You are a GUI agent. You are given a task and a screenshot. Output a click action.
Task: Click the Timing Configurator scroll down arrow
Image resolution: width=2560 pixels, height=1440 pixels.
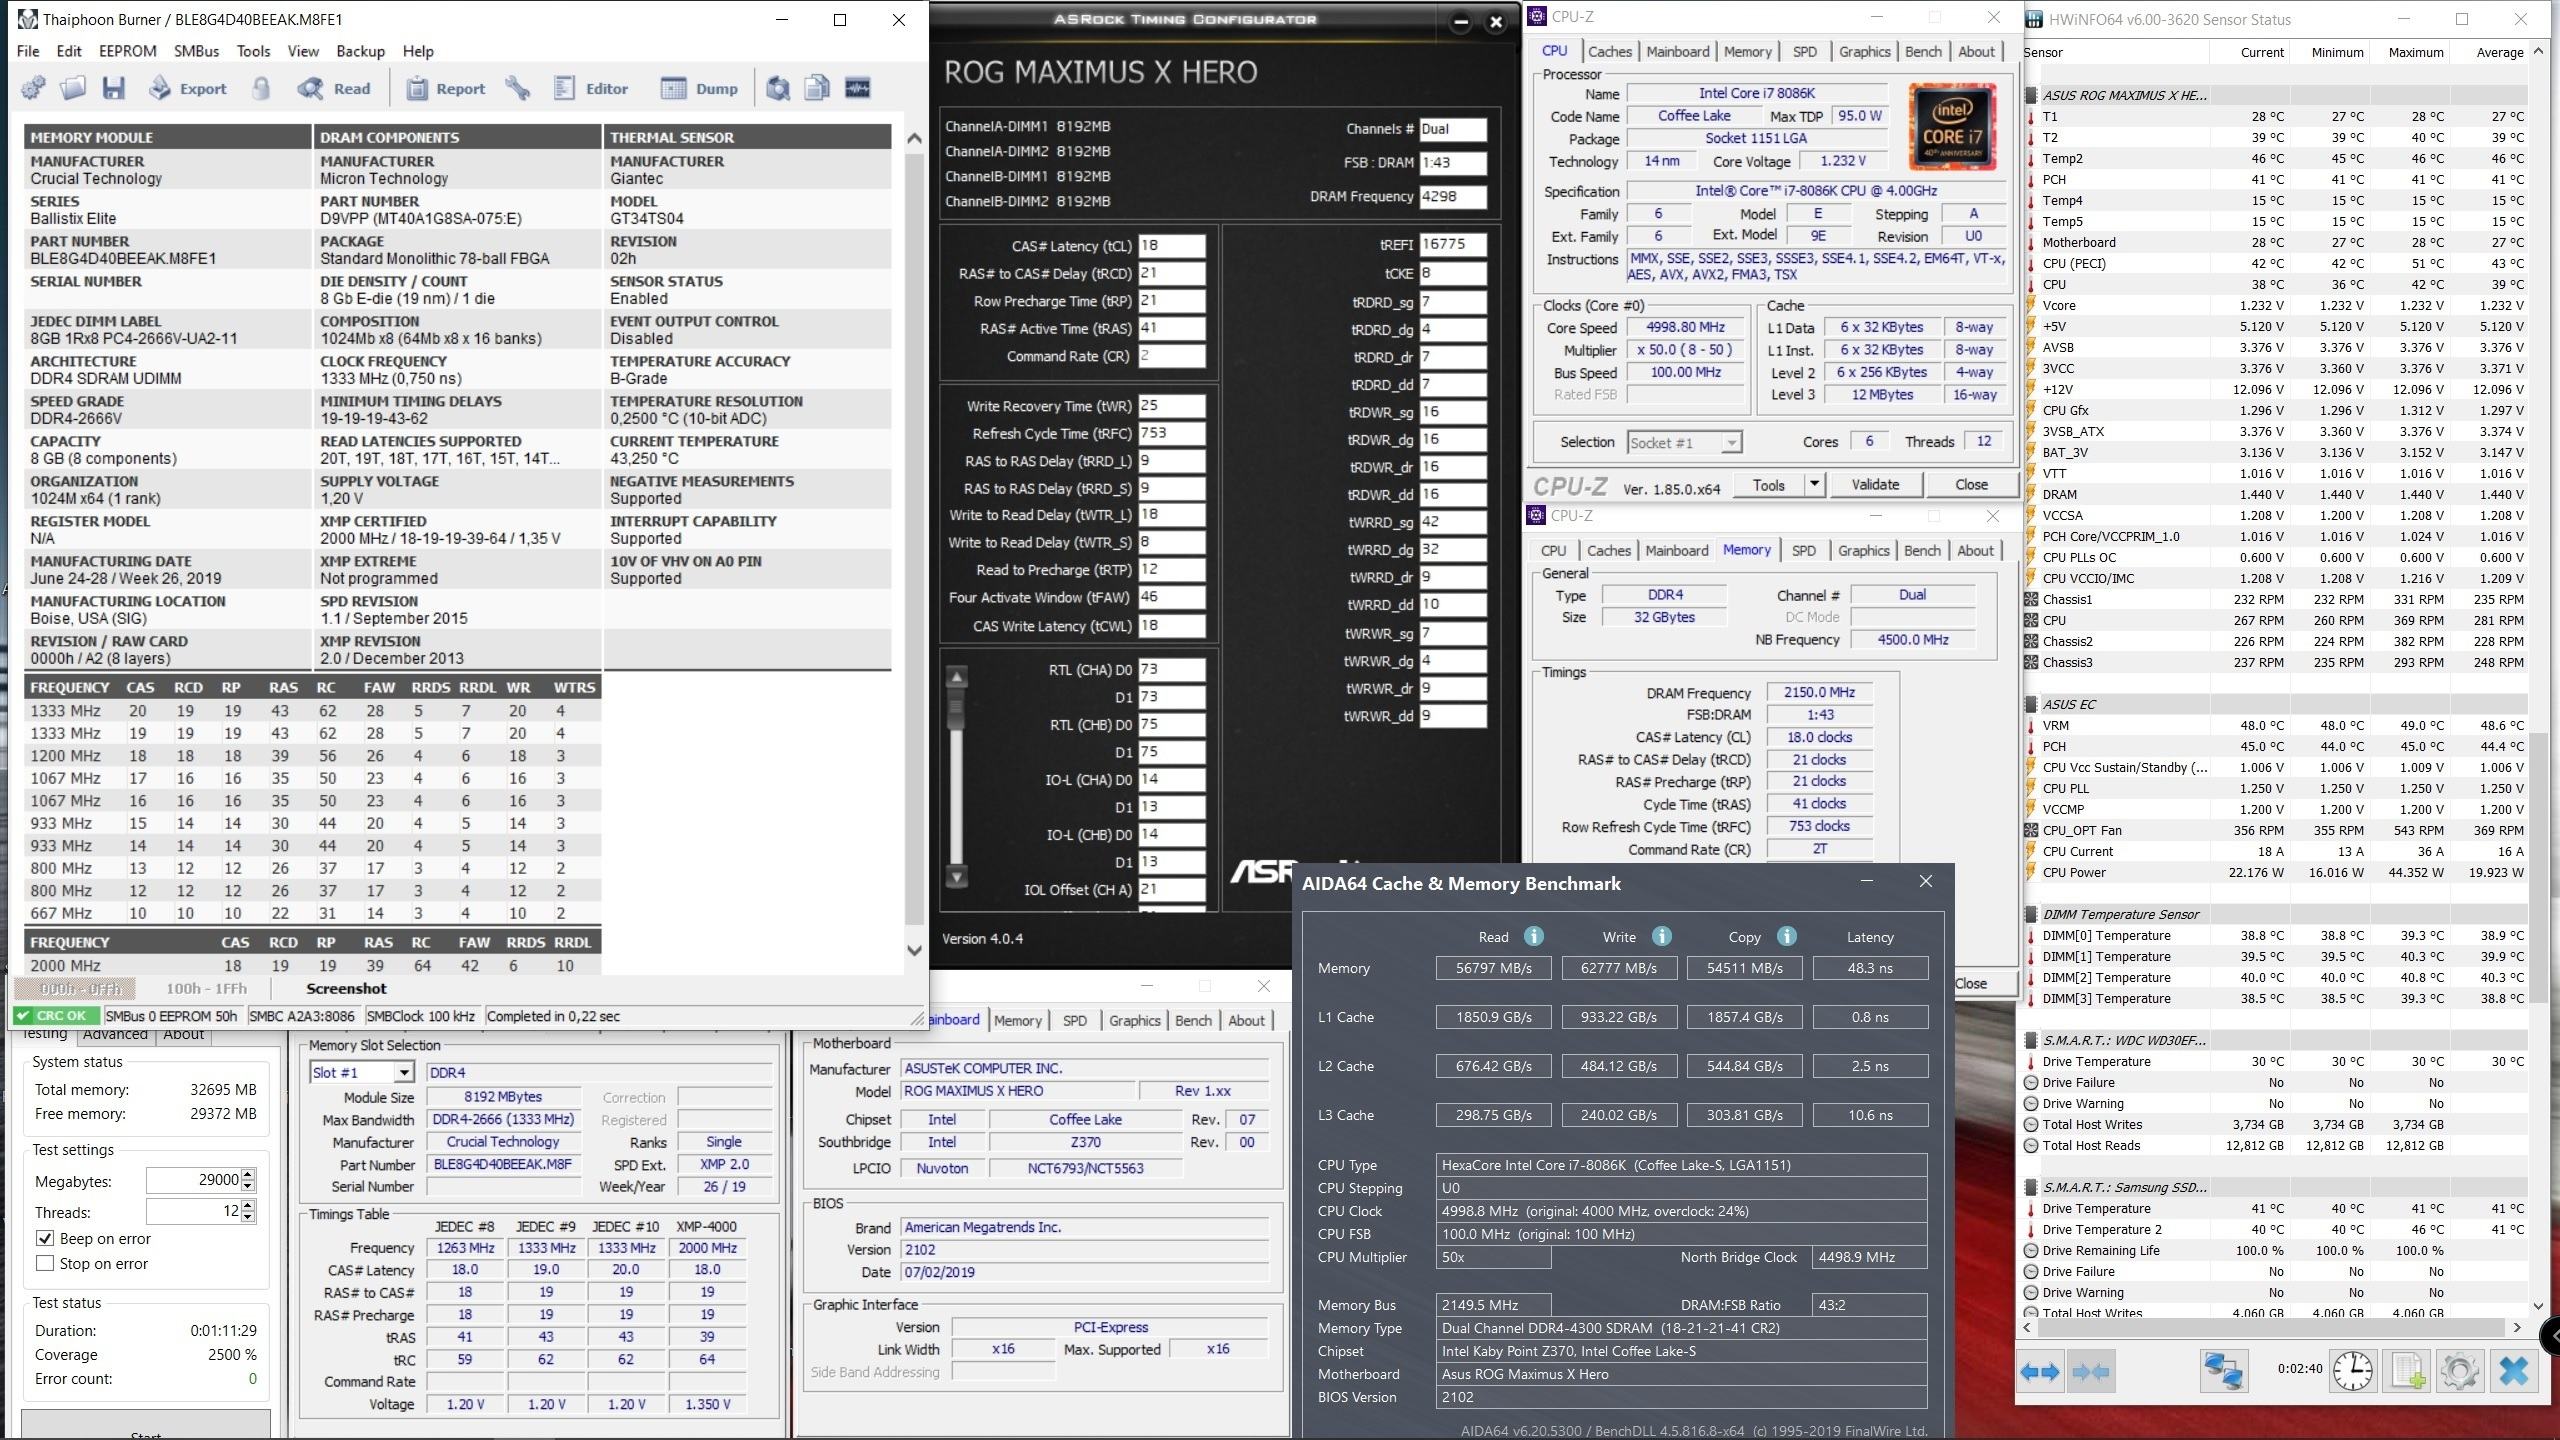click(956, 877)
